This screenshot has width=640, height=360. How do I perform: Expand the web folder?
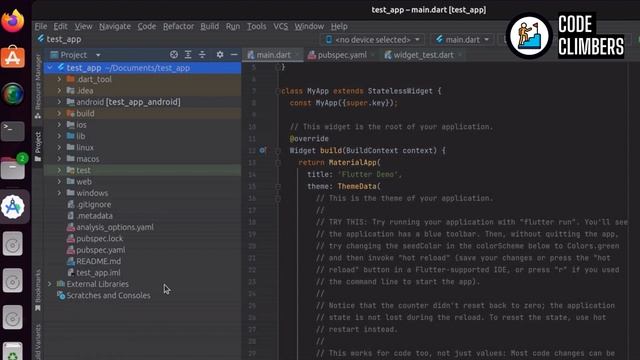coord(60,182)
